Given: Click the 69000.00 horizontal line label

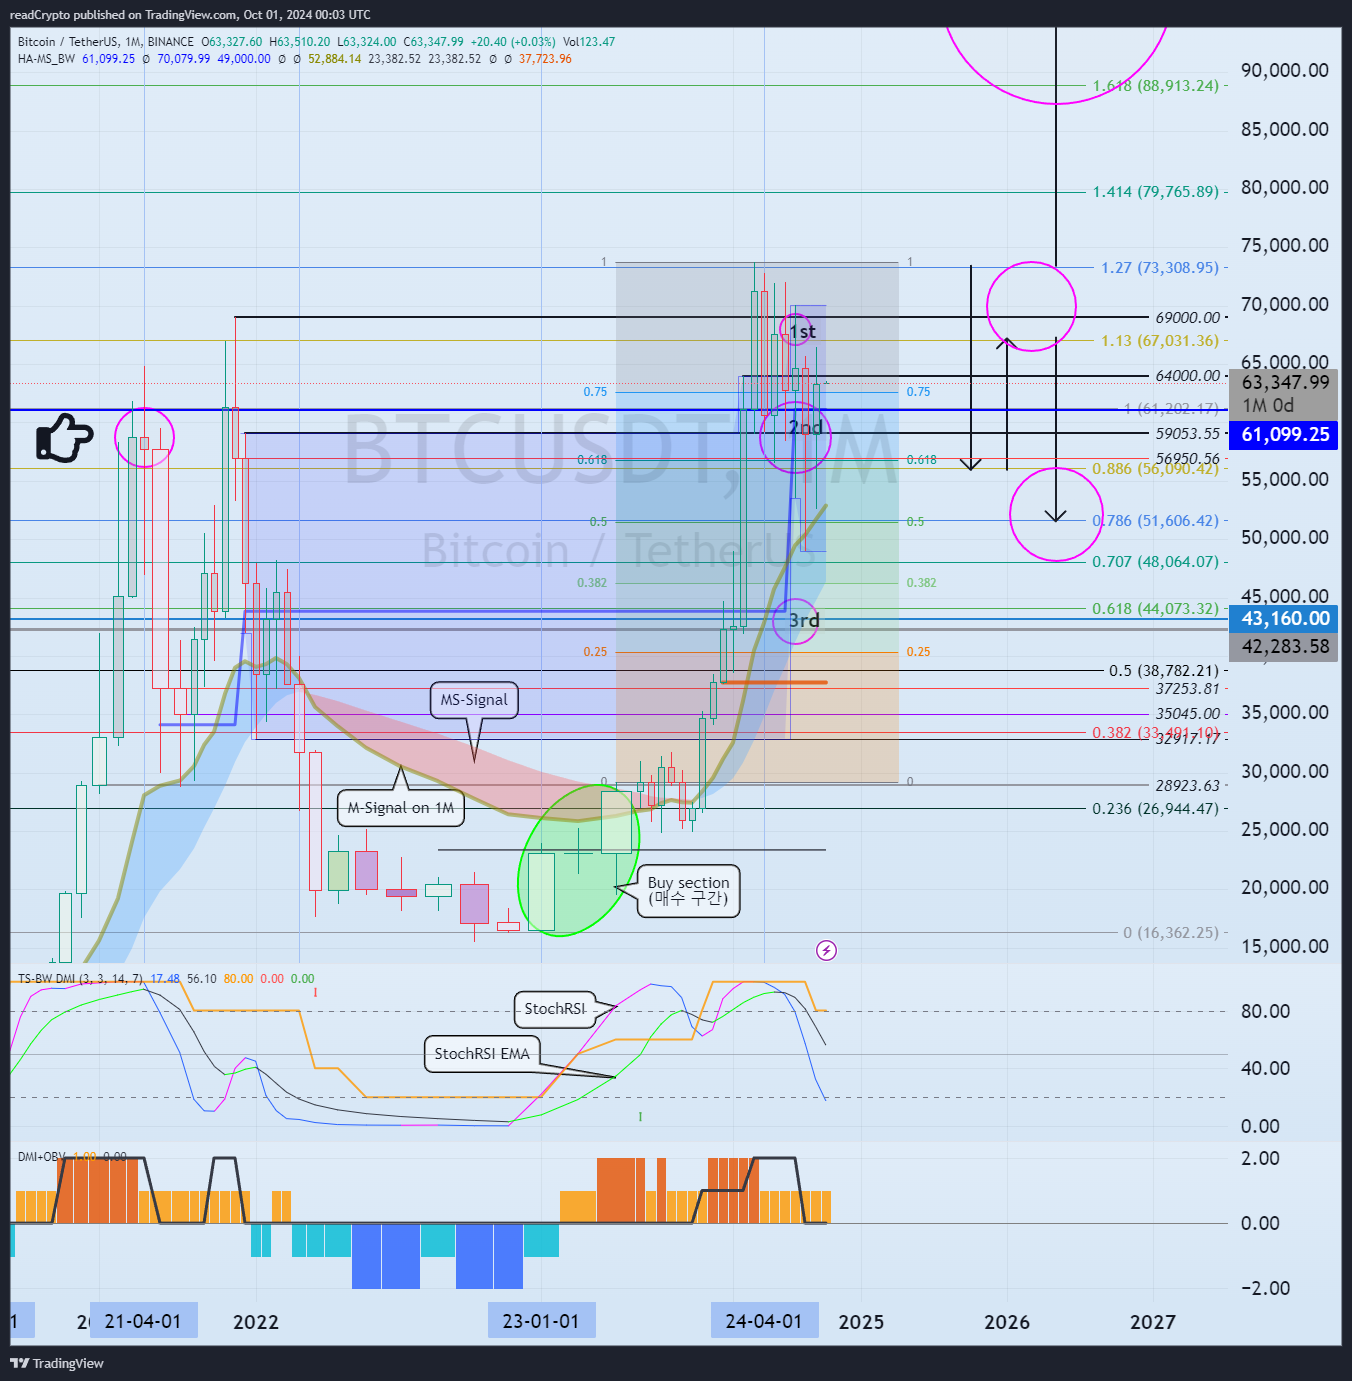Looking at the screenshot, I should (1188, 318).
